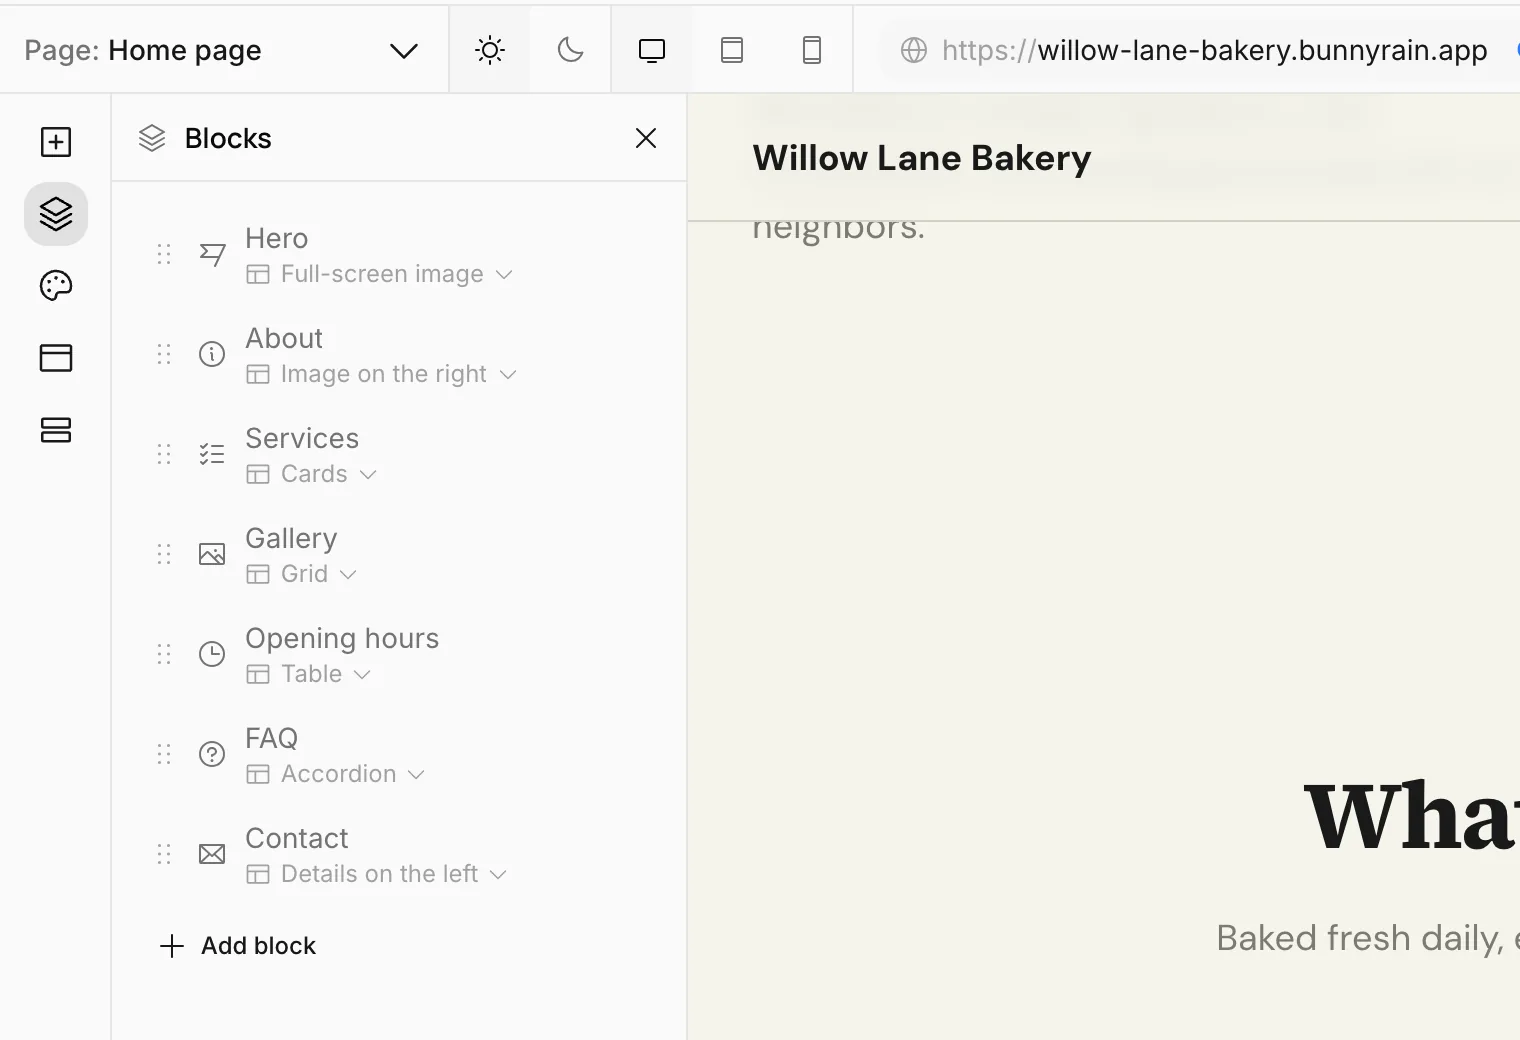Click the Gallery image icon
1520x1040 pixels.
point(212,554)
